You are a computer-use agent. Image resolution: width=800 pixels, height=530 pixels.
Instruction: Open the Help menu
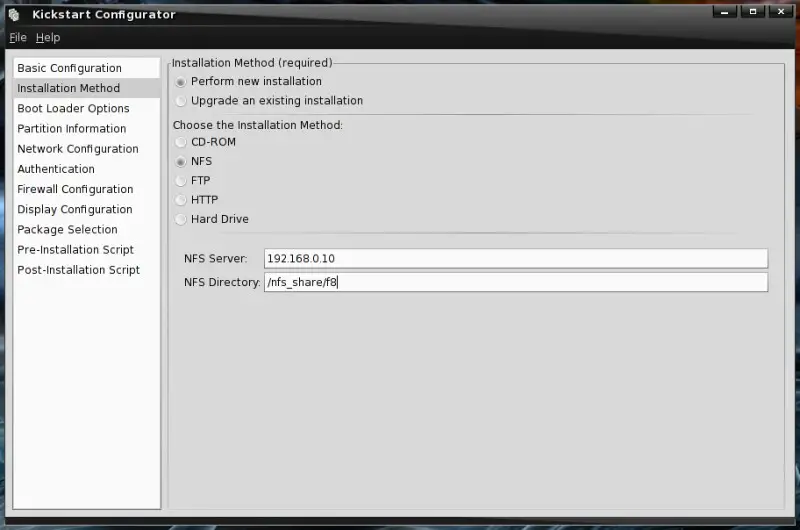[x=48, y=38]
